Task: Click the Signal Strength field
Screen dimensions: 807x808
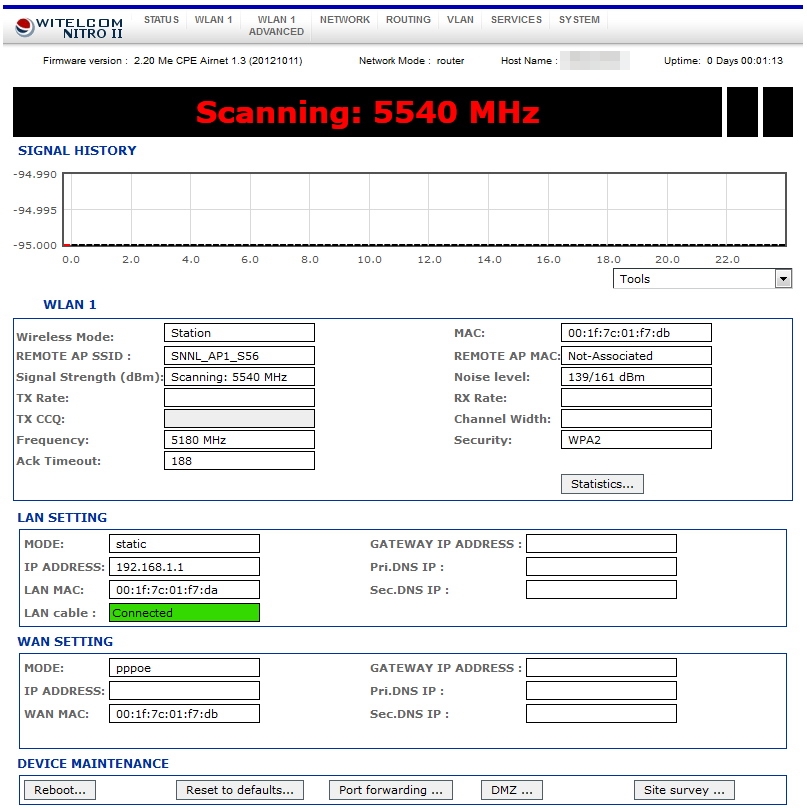Action: [239, 377]
